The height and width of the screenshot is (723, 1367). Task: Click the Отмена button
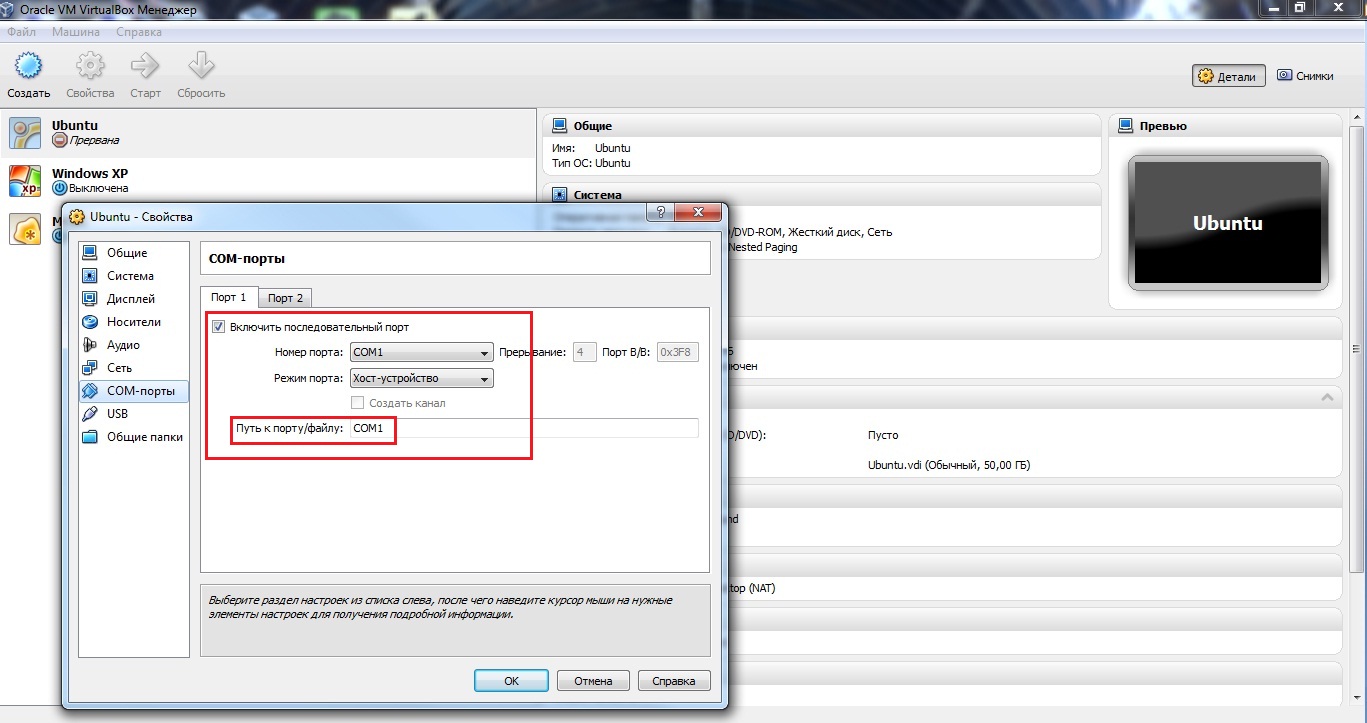click(593, 681)
